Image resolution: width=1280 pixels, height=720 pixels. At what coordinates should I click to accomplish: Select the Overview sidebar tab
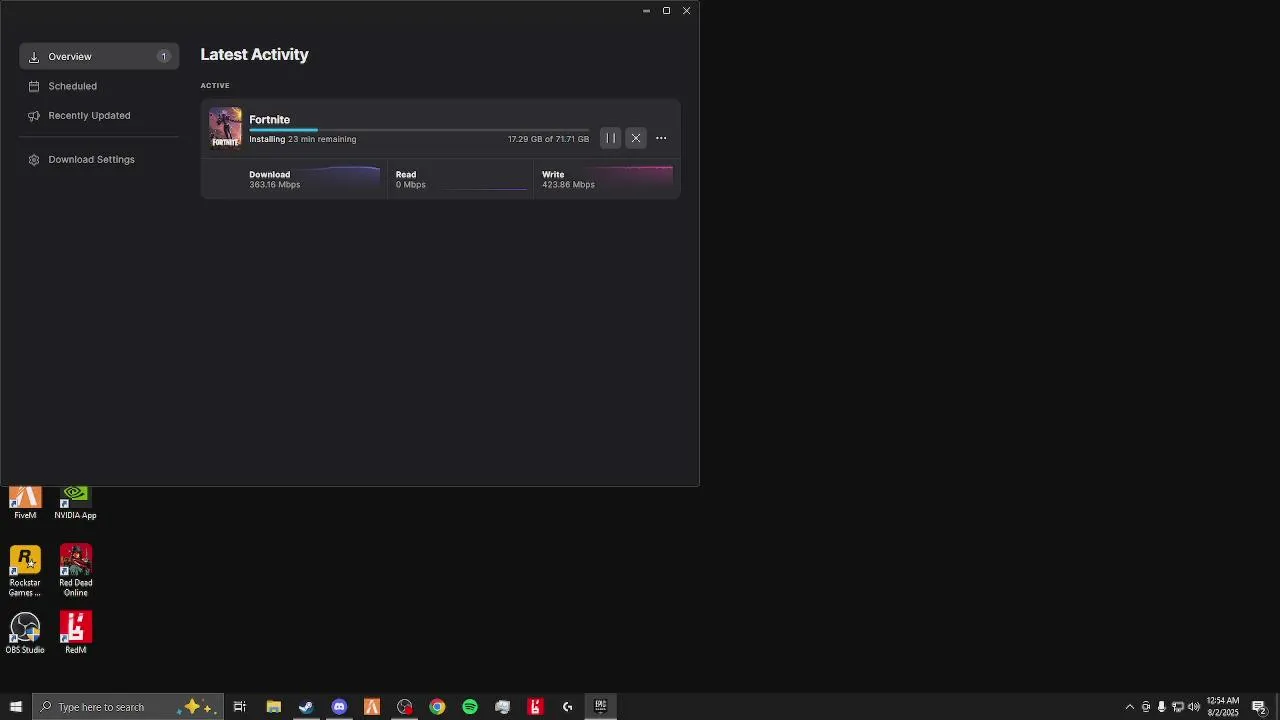click(99, 57)
